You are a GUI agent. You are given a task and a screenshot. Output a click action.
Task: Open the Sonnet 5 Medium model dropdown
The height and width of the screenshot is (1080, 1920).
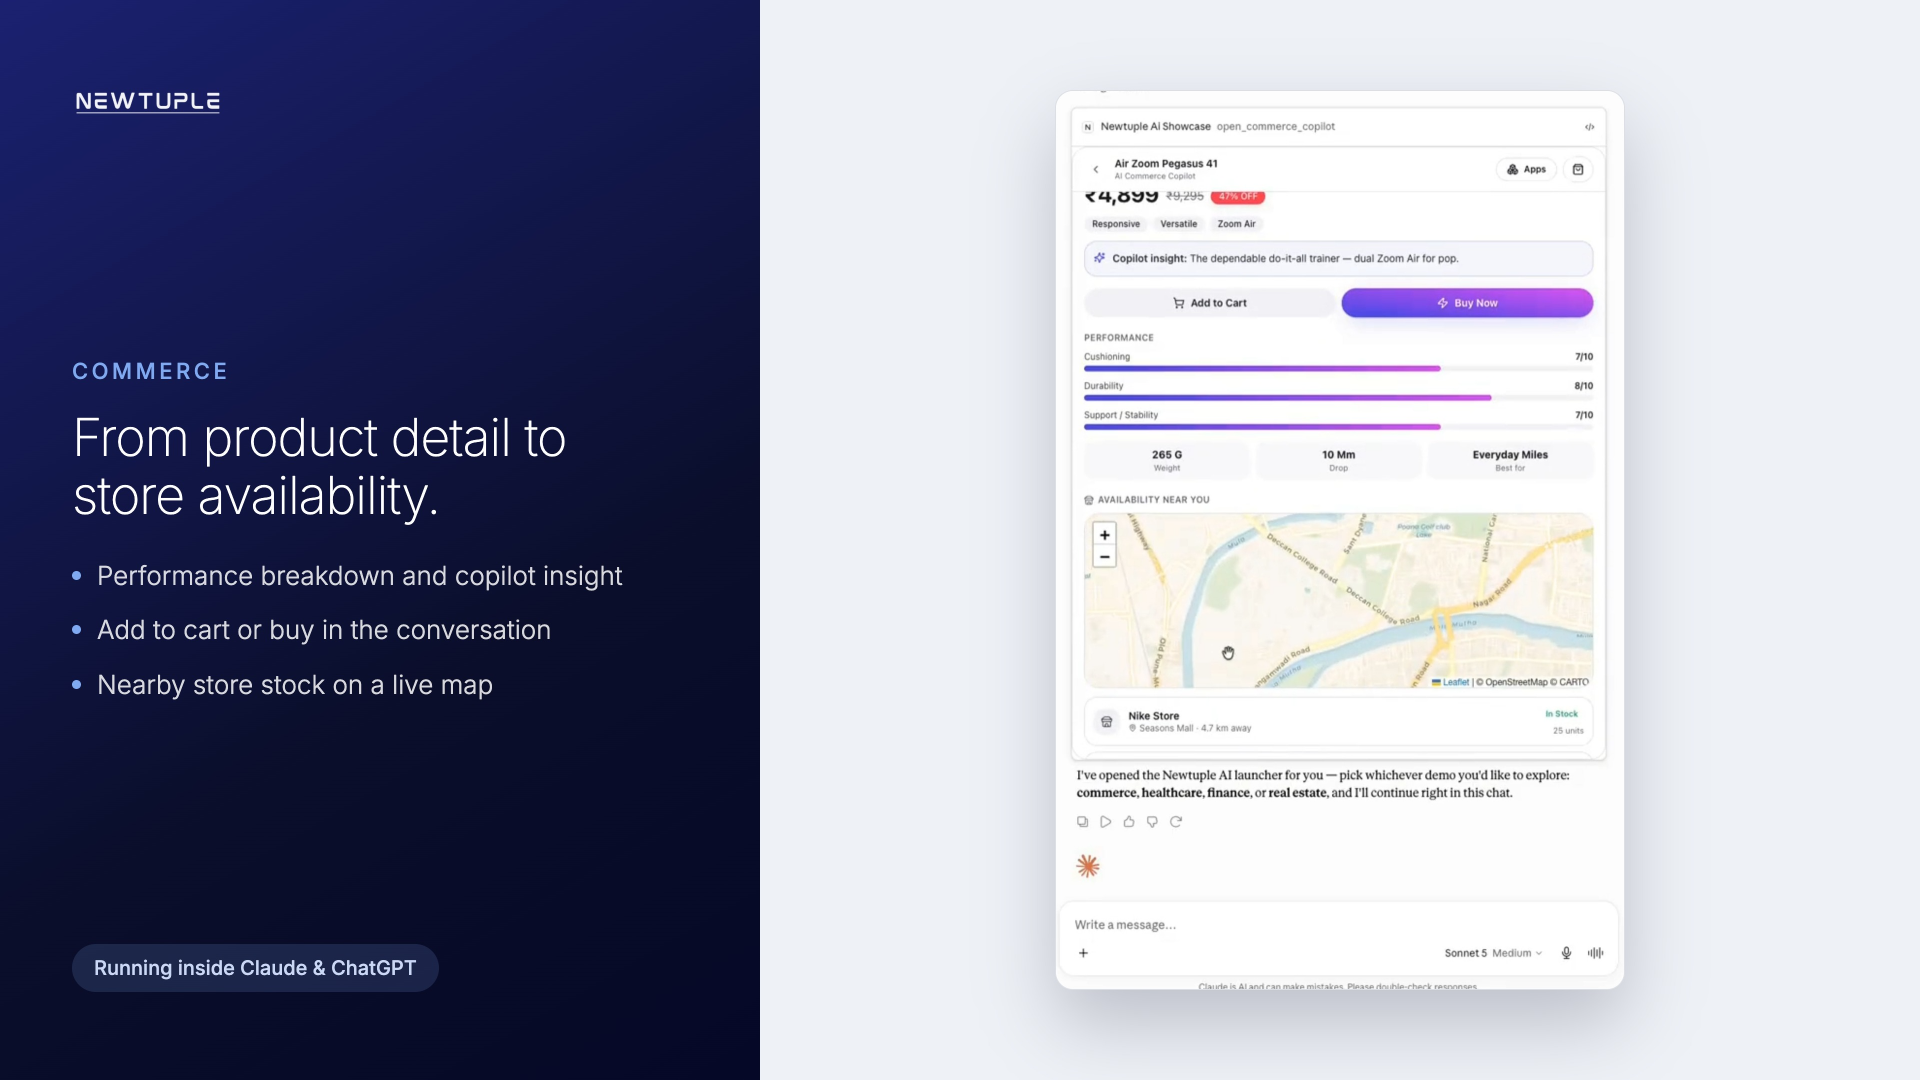tap(1493, 953)
